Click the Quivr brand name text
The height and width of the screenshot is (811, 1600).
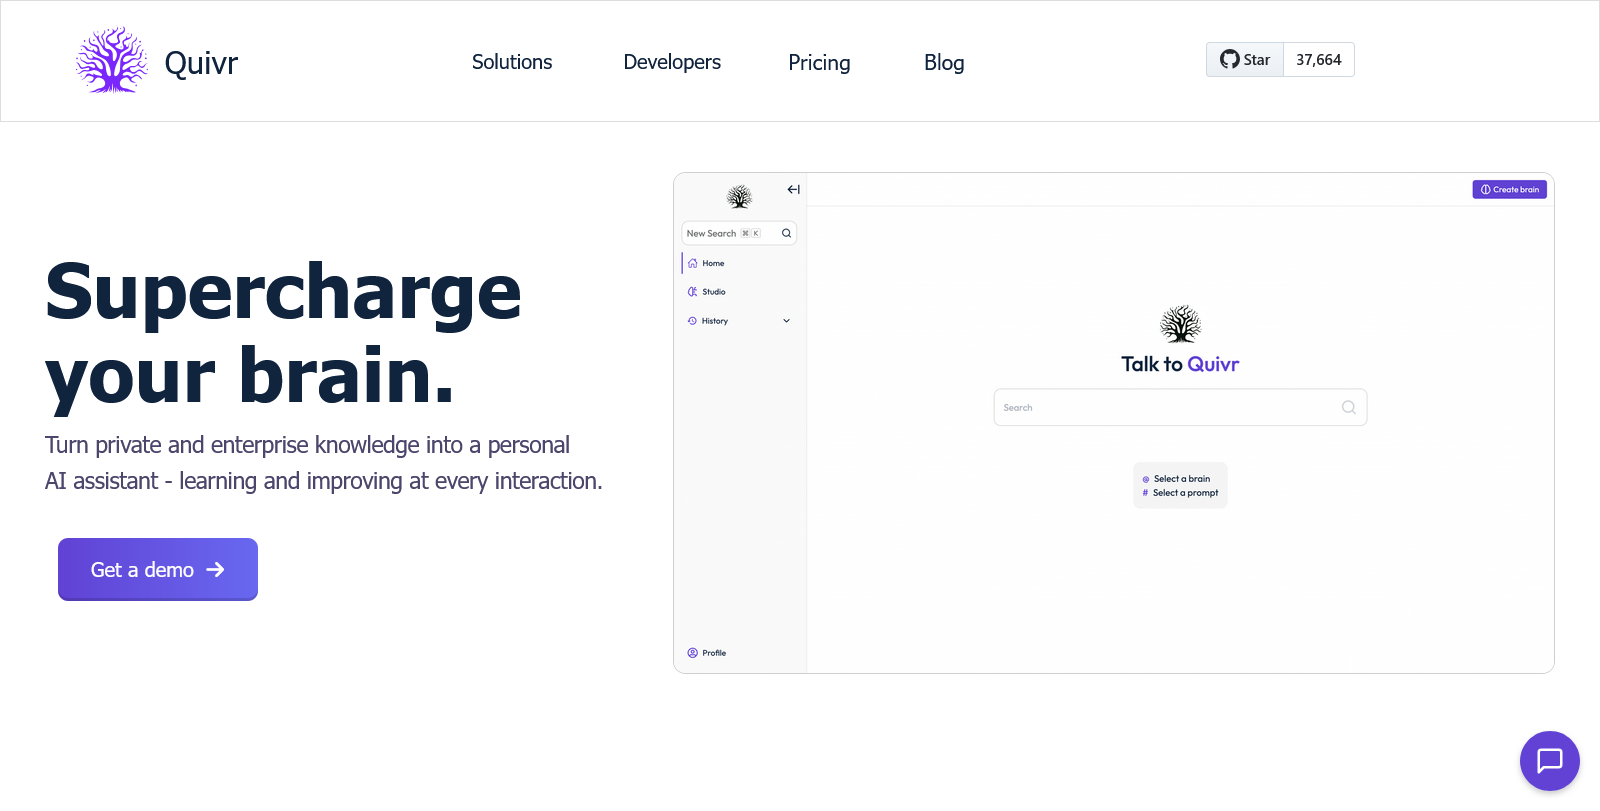pos(201,63)
